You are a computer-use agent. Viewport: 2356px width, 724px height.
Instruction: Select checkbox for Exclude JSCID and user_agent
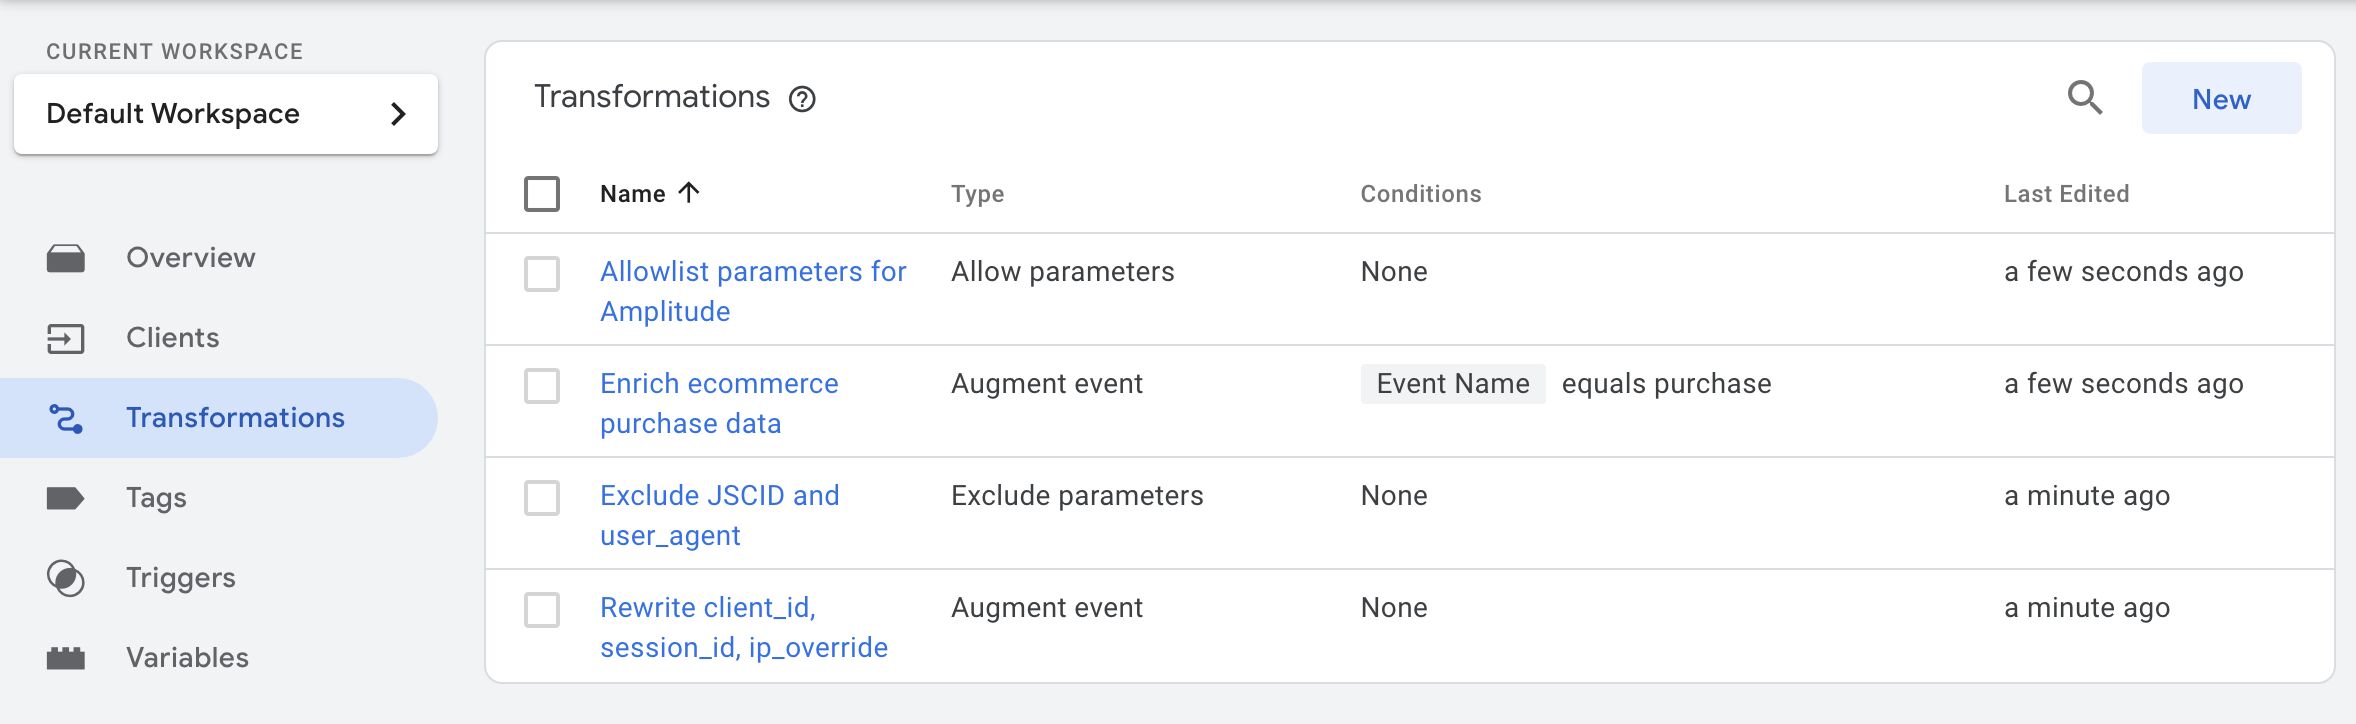[x=542, y=498]
